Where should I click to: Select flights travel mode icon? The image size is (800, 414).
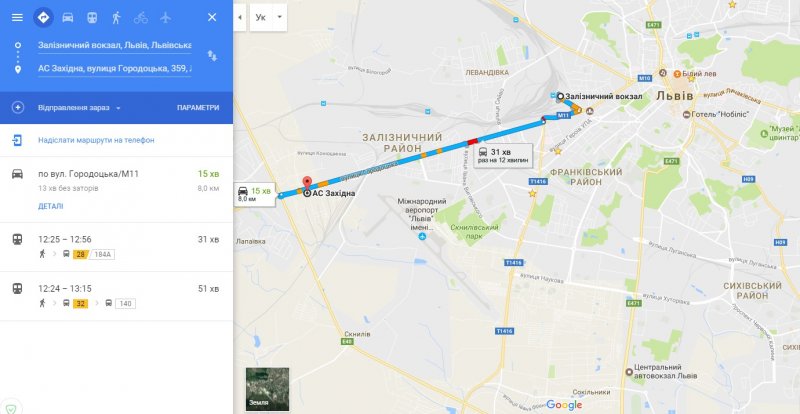[165, 17]
